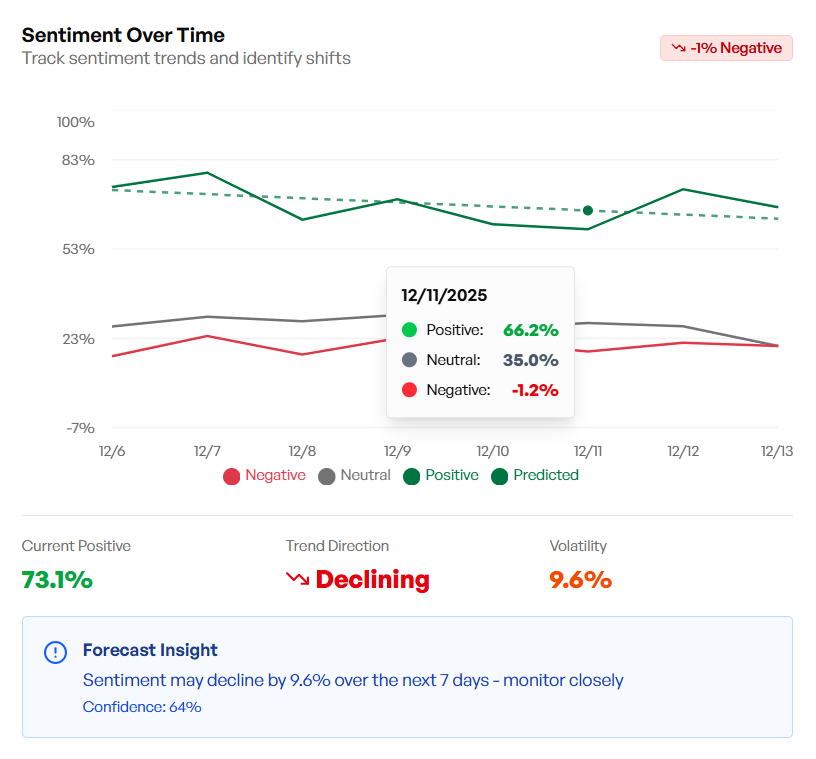
Task: Select the 12/11 predicted data point
Action: 588,210
